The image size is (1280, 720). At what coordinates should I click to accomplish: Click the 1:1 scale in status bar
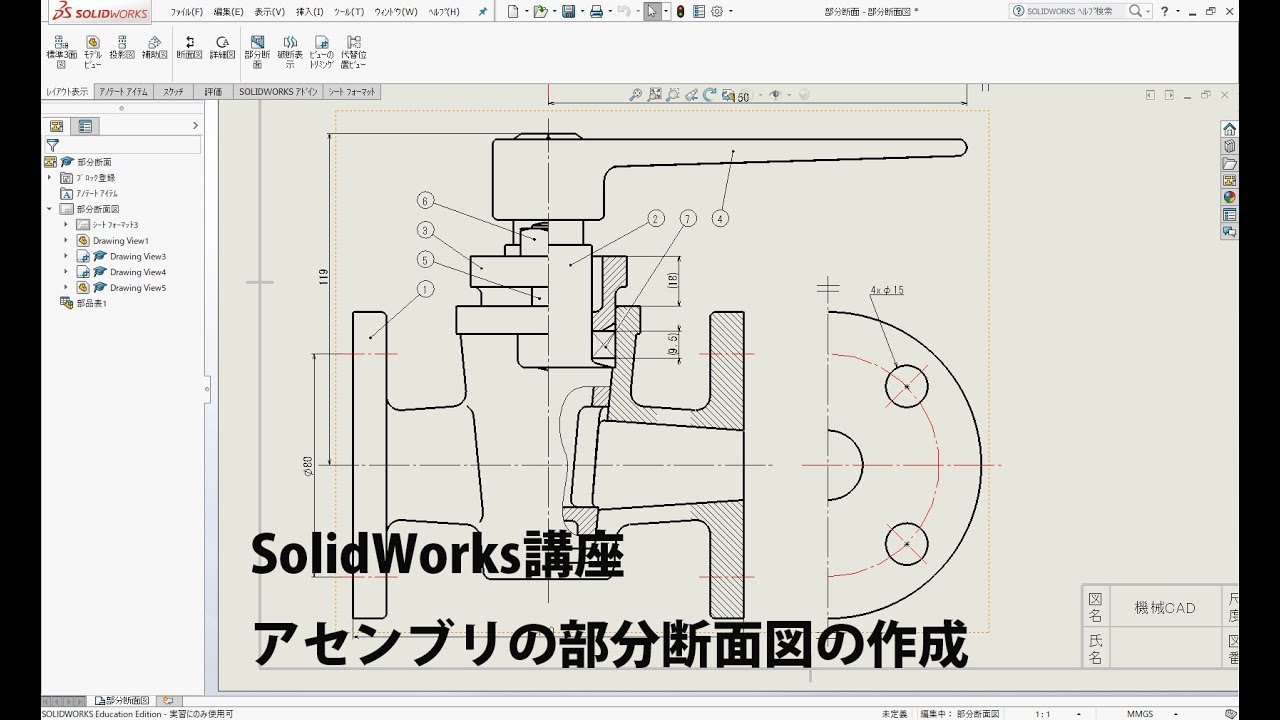tap(1043, 714)
